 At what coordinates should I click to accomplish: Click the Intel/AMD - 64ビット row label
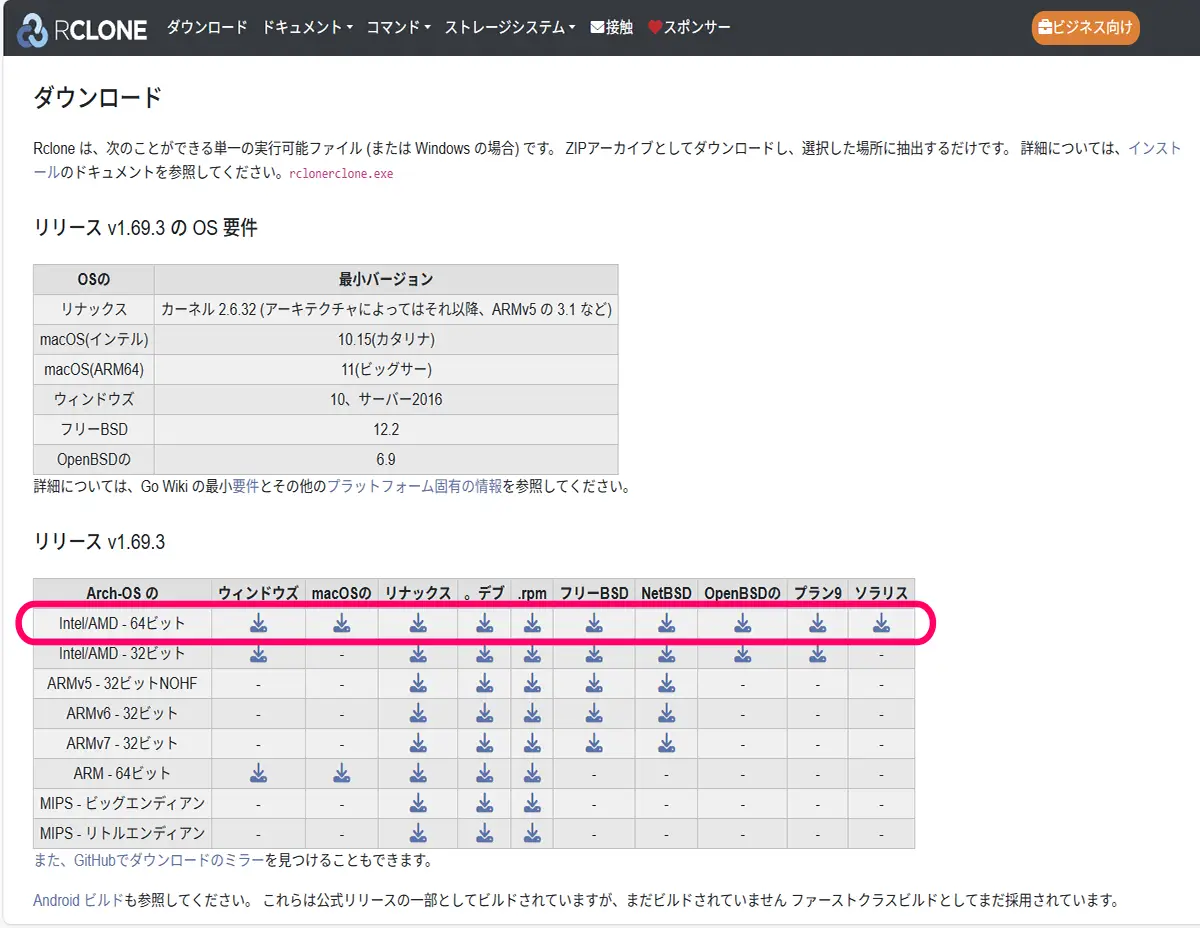[x=122, y=624]
